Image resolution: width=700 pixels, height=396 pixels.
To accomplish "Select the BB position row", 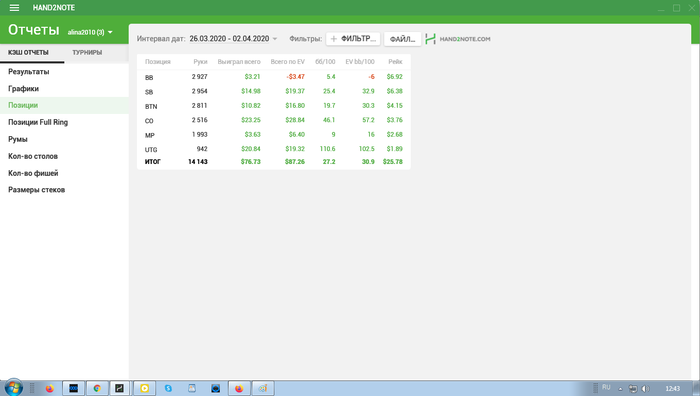I will pos(274,77).
